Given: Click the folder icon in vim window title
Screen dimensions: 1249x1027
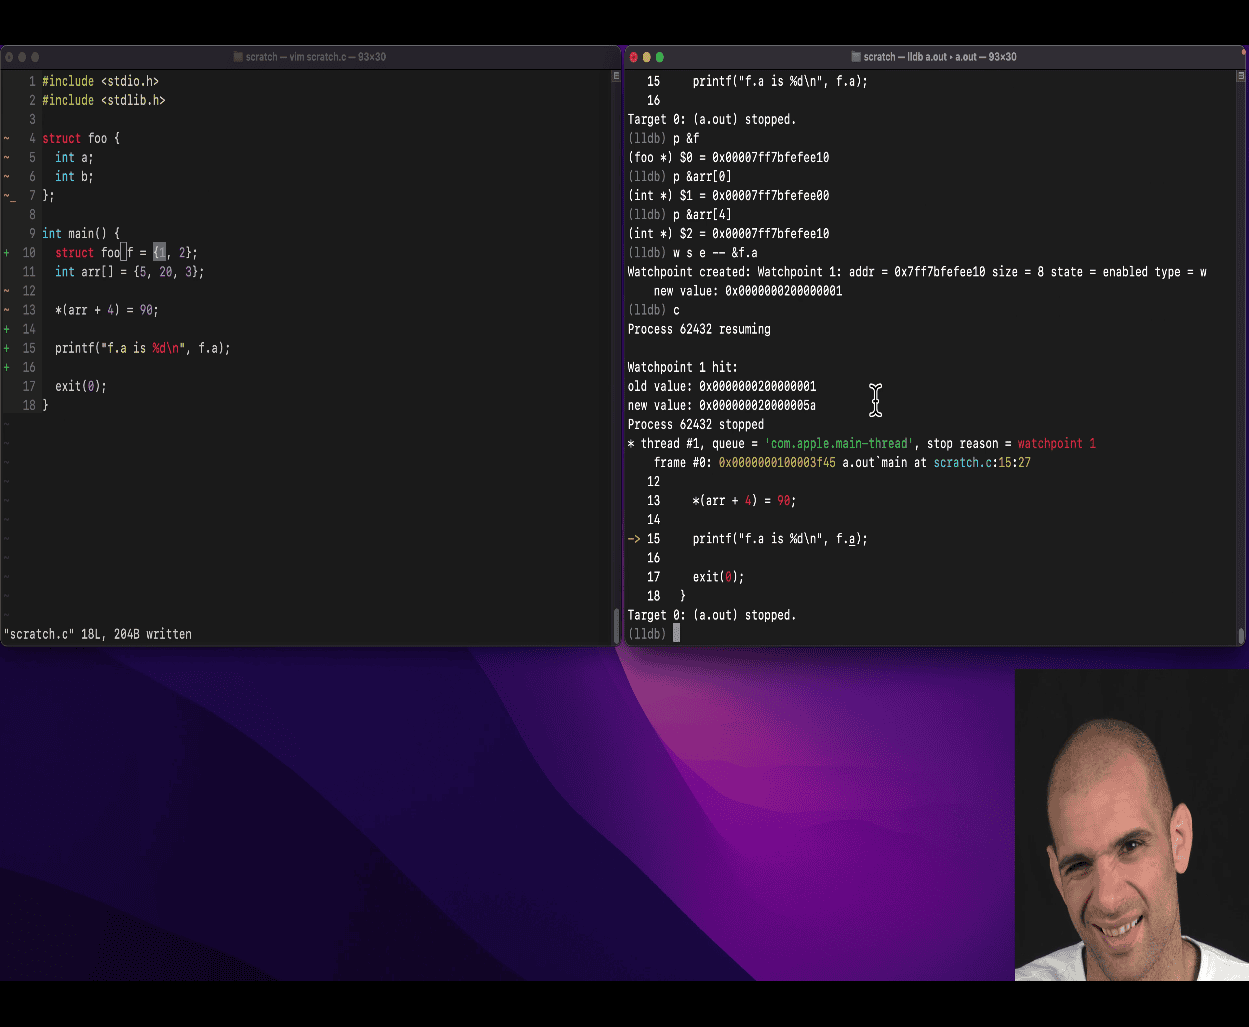Looking at the screenshot, I should coord(238,57).
